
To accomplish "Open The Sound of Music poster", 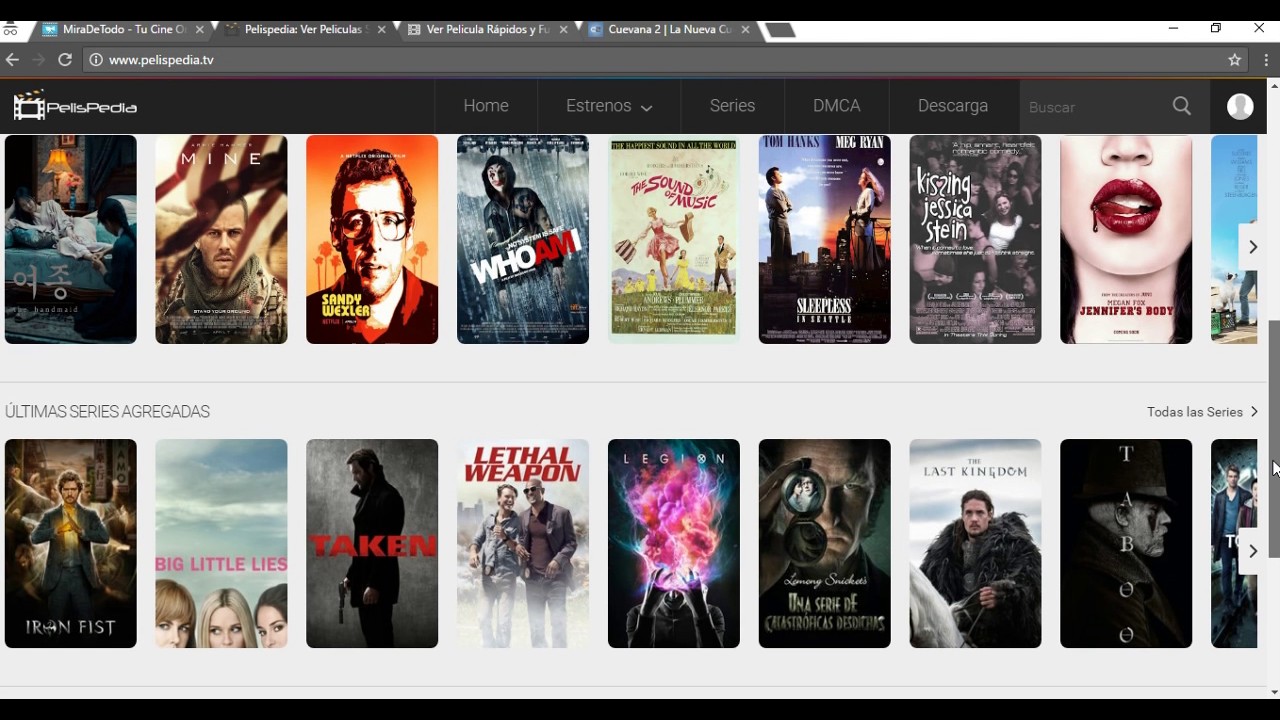I will (674, 239).
